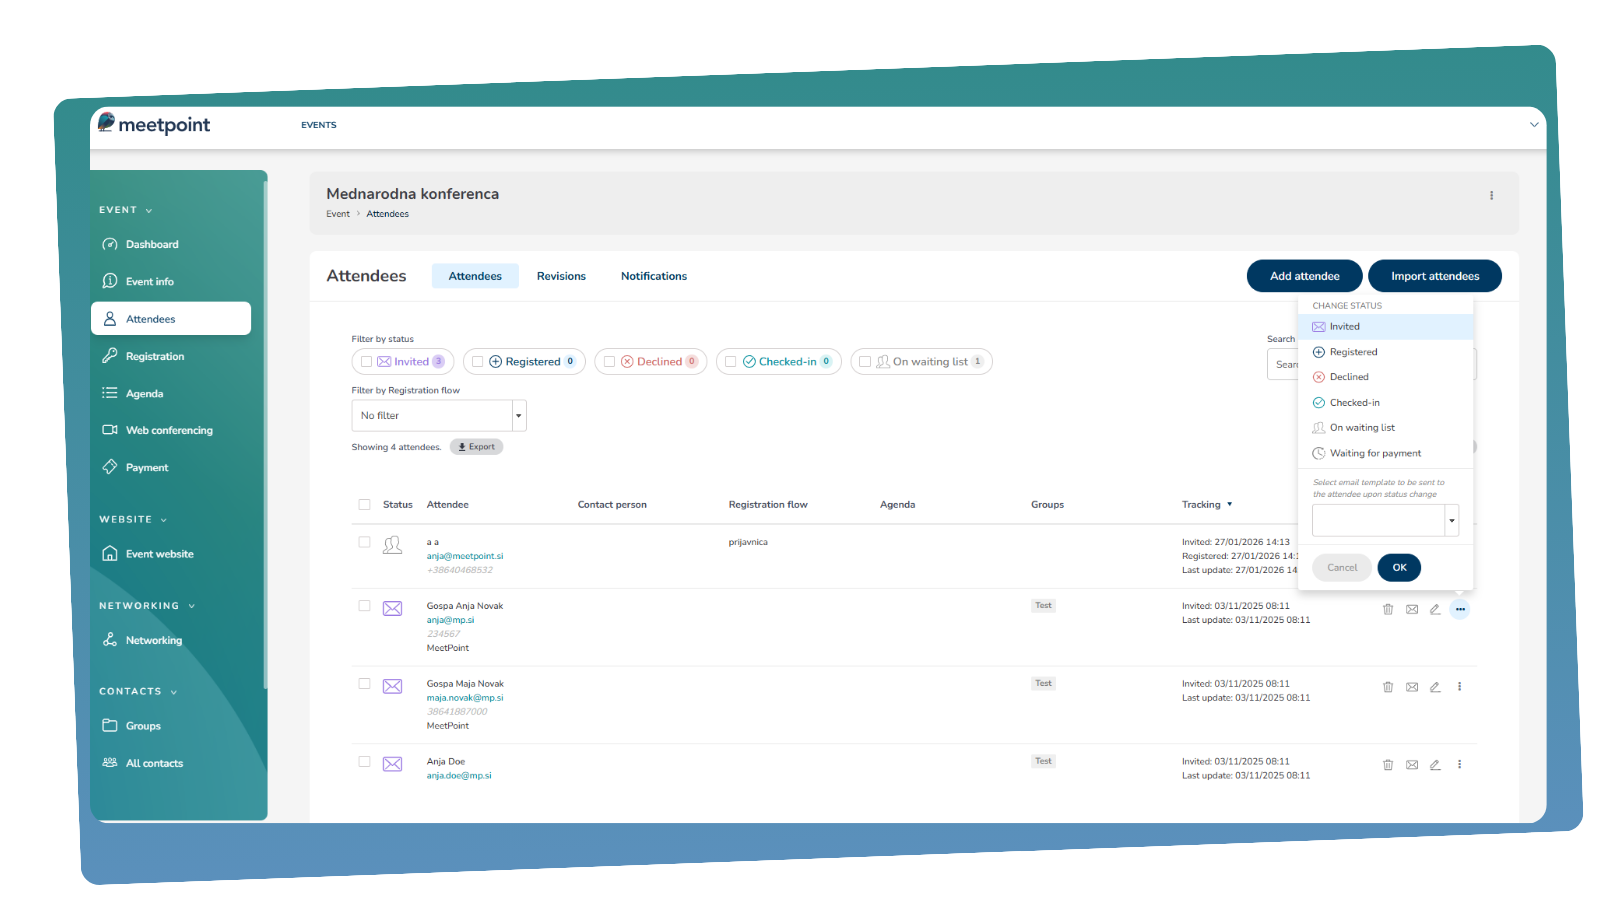Screen dimensions: 1600x900
Task: Edit Gospa Maja Novak with the pencil icon
Action: click(x=1435, y=687)
